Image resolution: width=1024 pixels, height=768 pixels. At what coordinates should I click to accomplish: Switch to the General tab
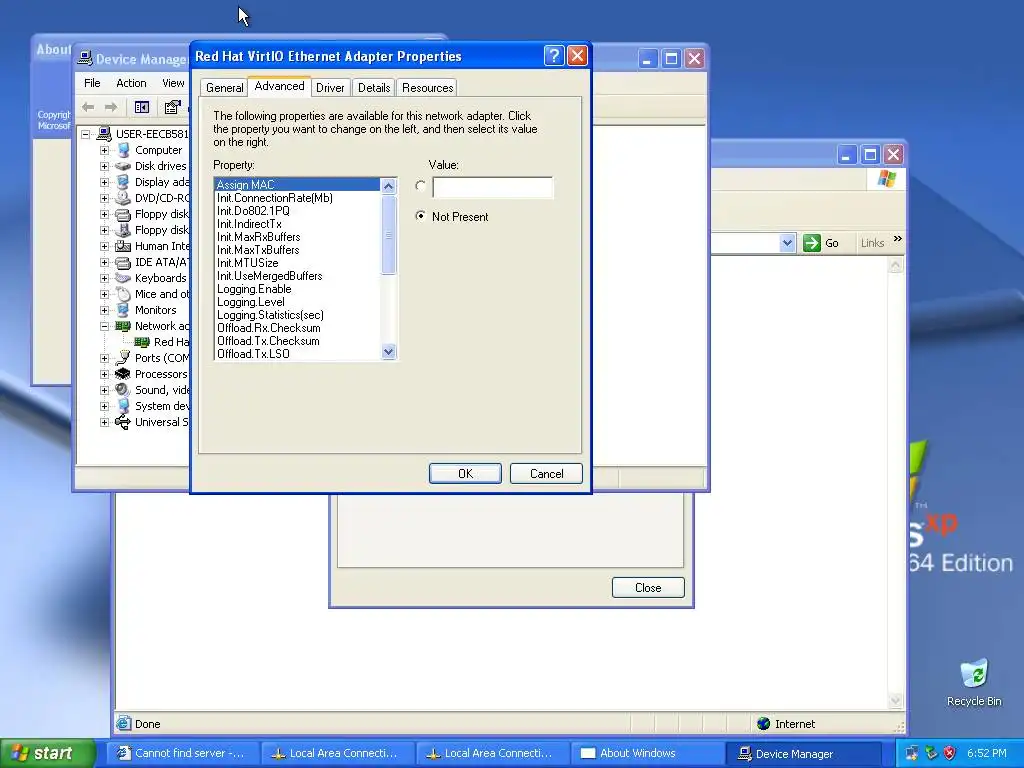[x=224, y=88]
